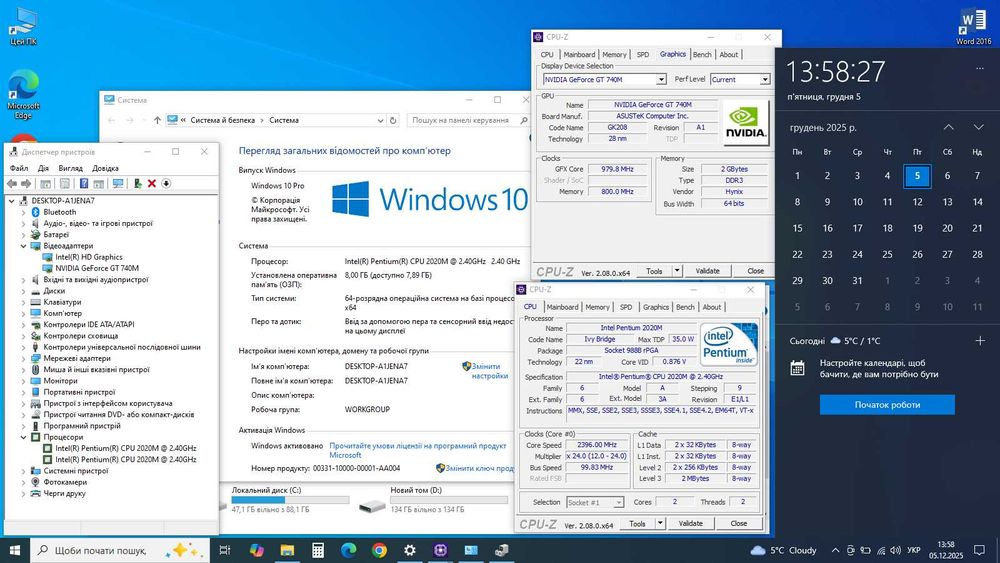This screenshot has width=1000, height=563.
Task: Click the Локальний диск (C:) usage bar
Action: [x=290, y=501]
